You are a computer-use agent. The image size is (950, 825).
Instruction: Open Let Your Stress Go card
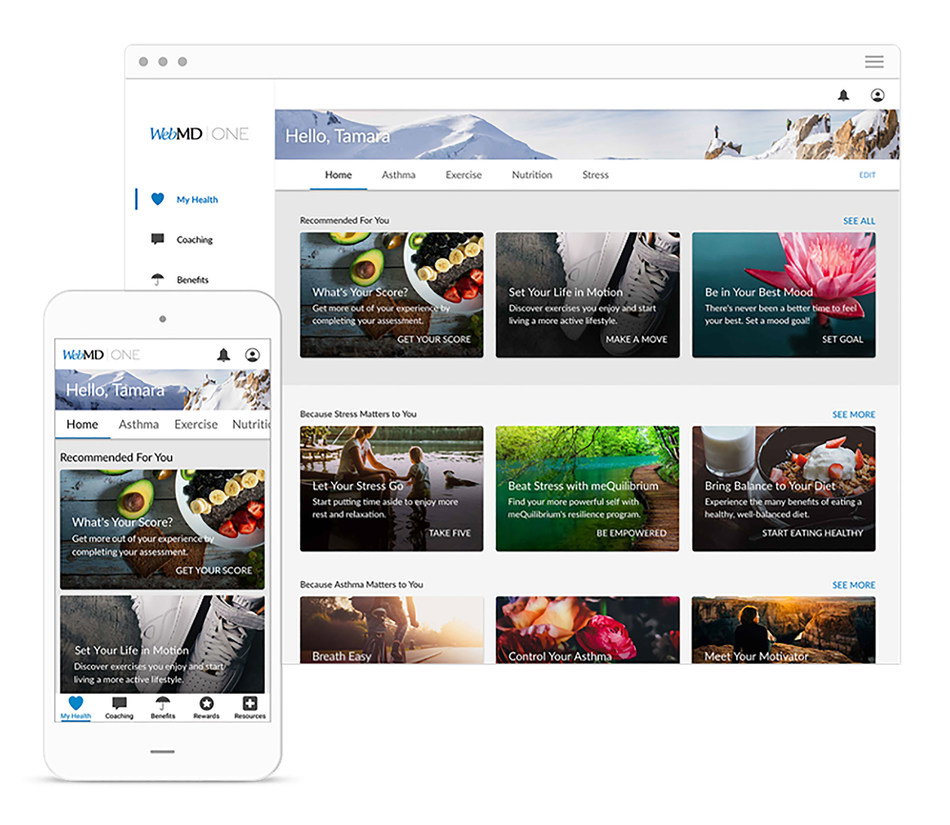click(x=391, y=489)
